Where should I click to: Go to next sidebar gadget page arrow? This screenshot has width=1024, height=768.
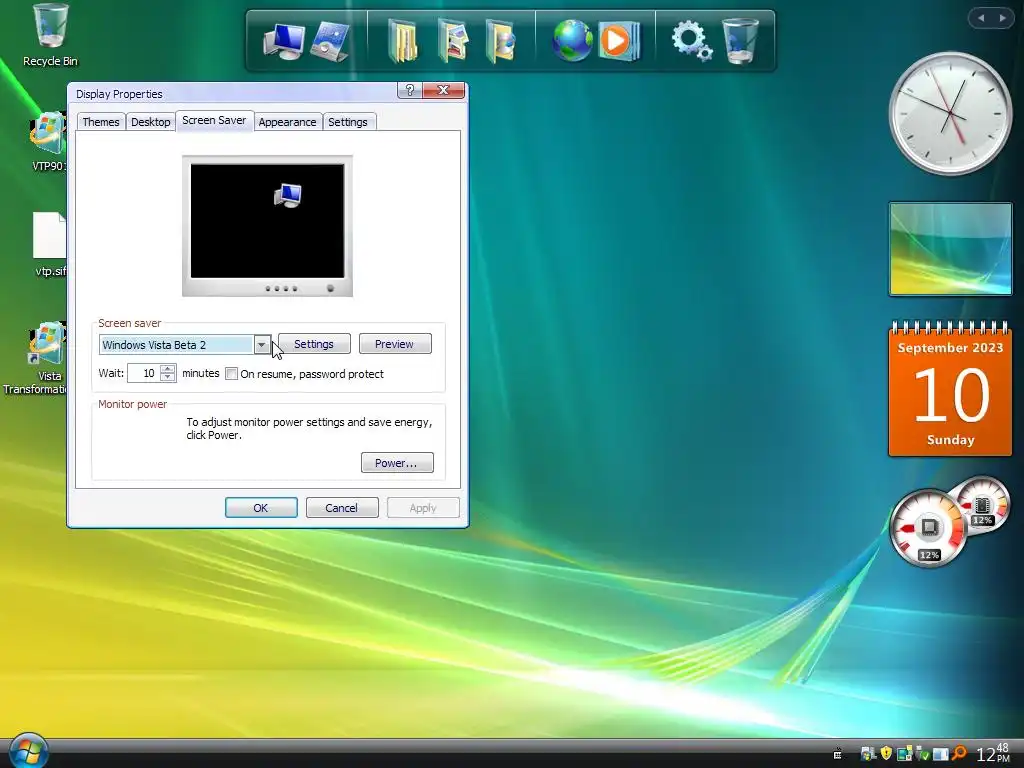coord(1002,18)
